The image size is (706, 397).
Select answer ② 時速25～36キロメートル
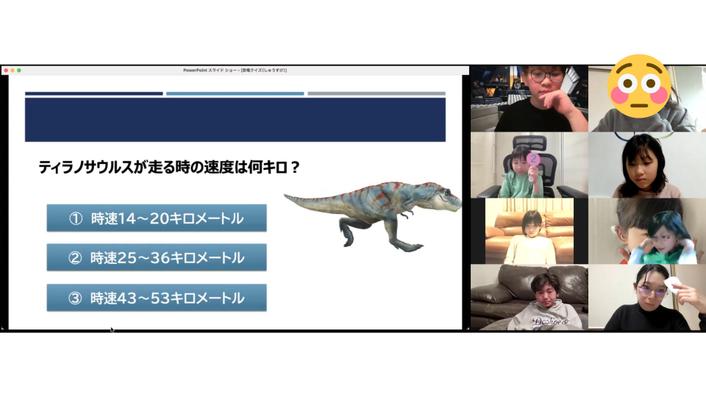[x=156, y=257]
